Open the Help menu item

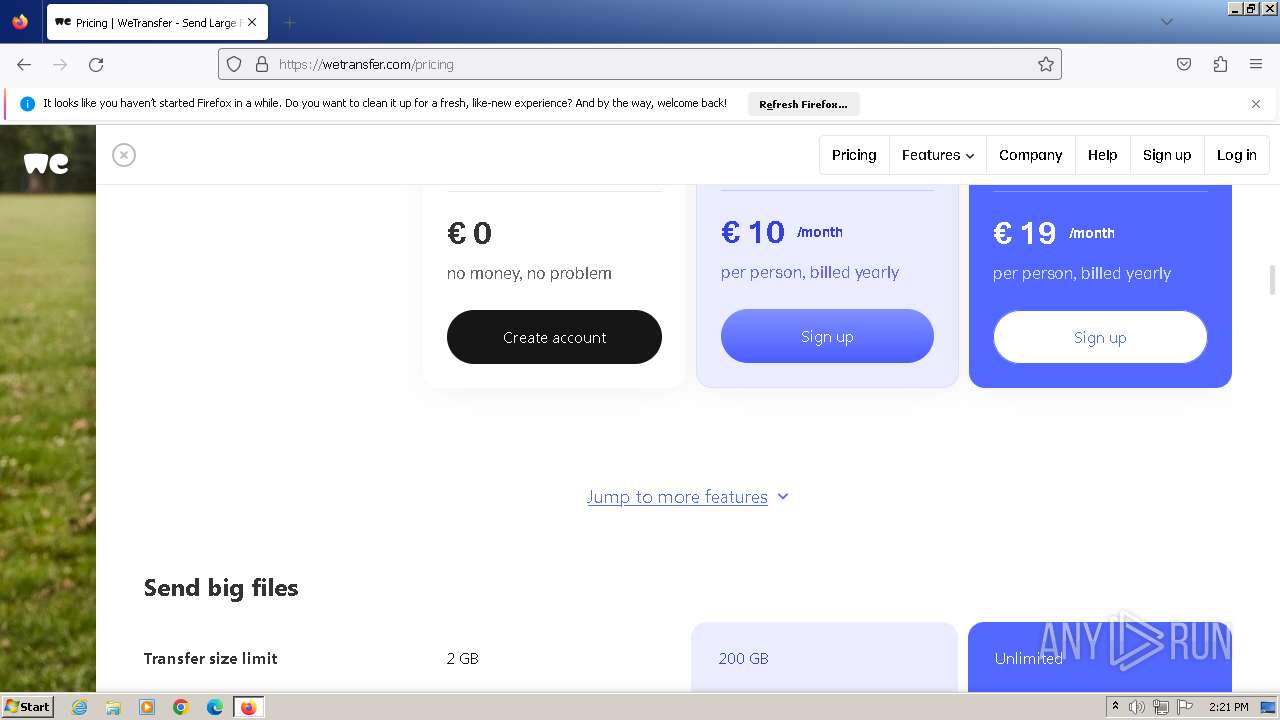(1103, 155)
